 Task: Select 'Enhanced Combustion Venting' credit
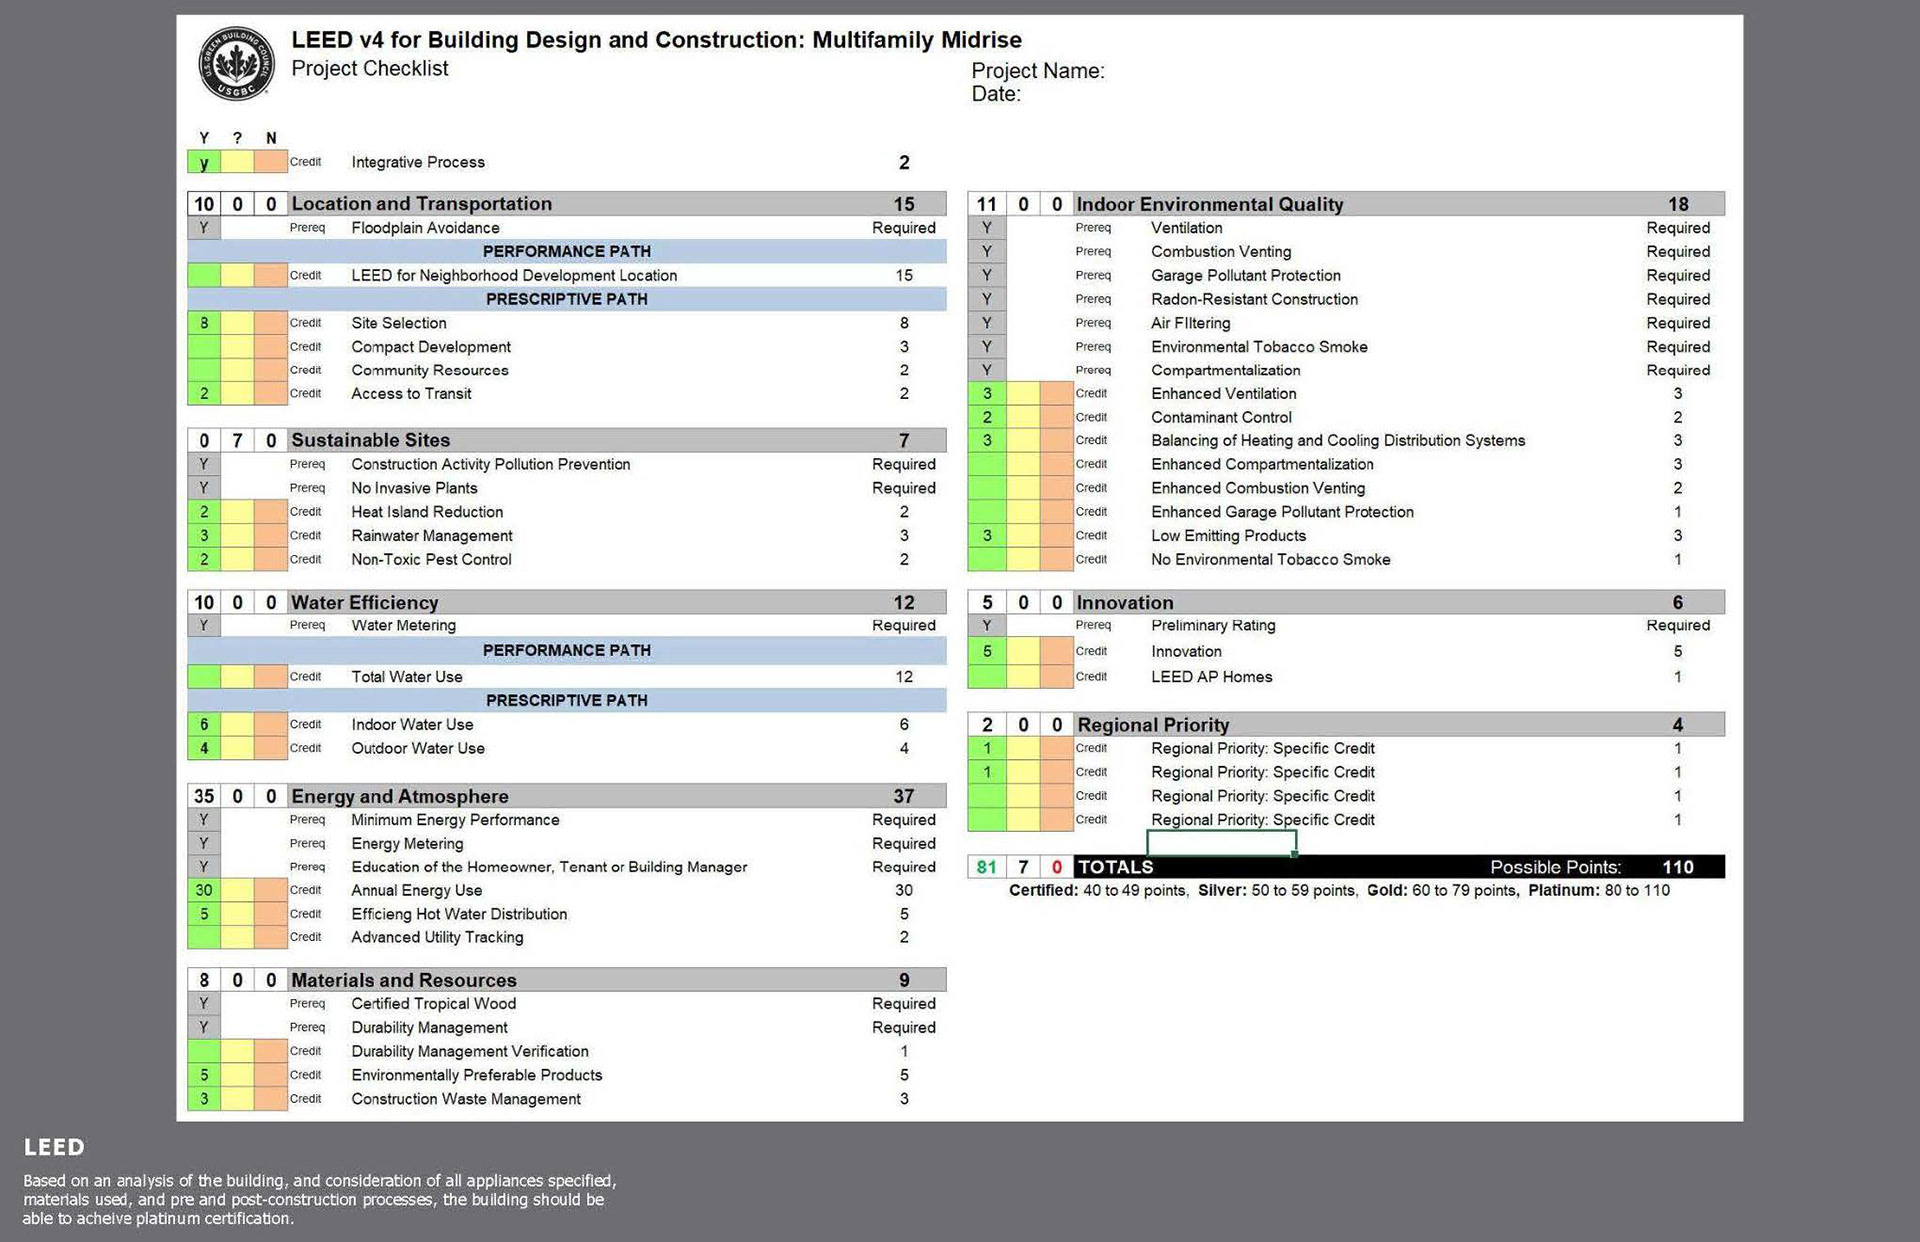[x=1258, y=488]
